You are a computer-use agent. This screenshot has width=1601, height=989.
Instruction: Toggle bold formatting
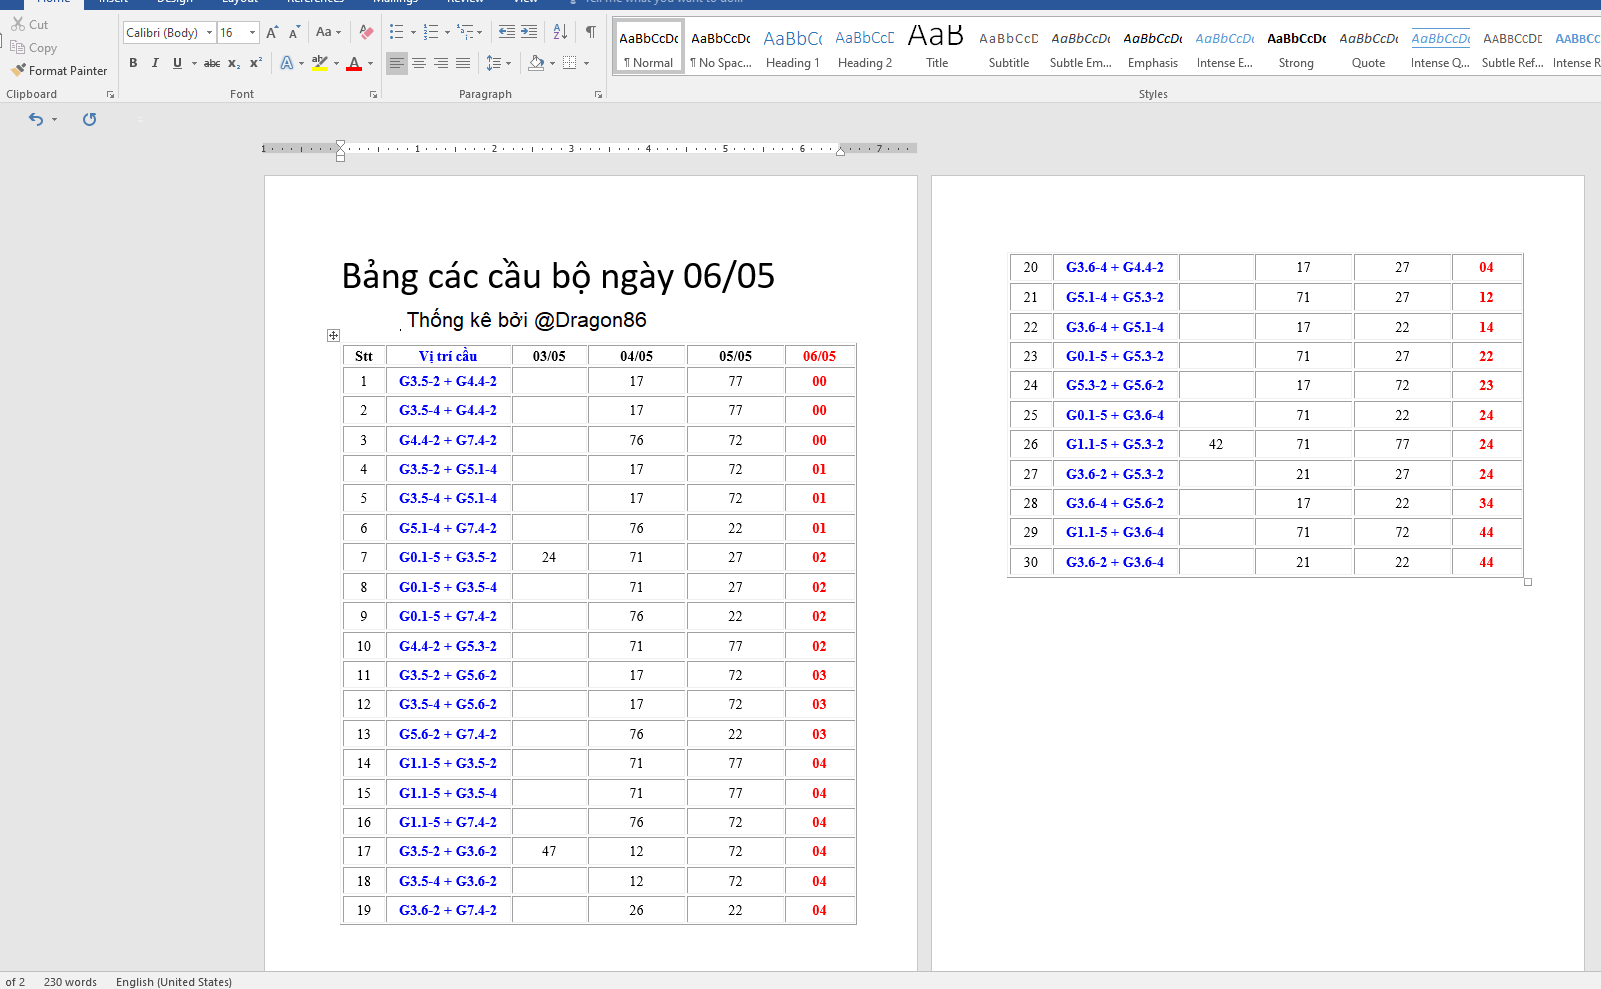pos(133,63)
